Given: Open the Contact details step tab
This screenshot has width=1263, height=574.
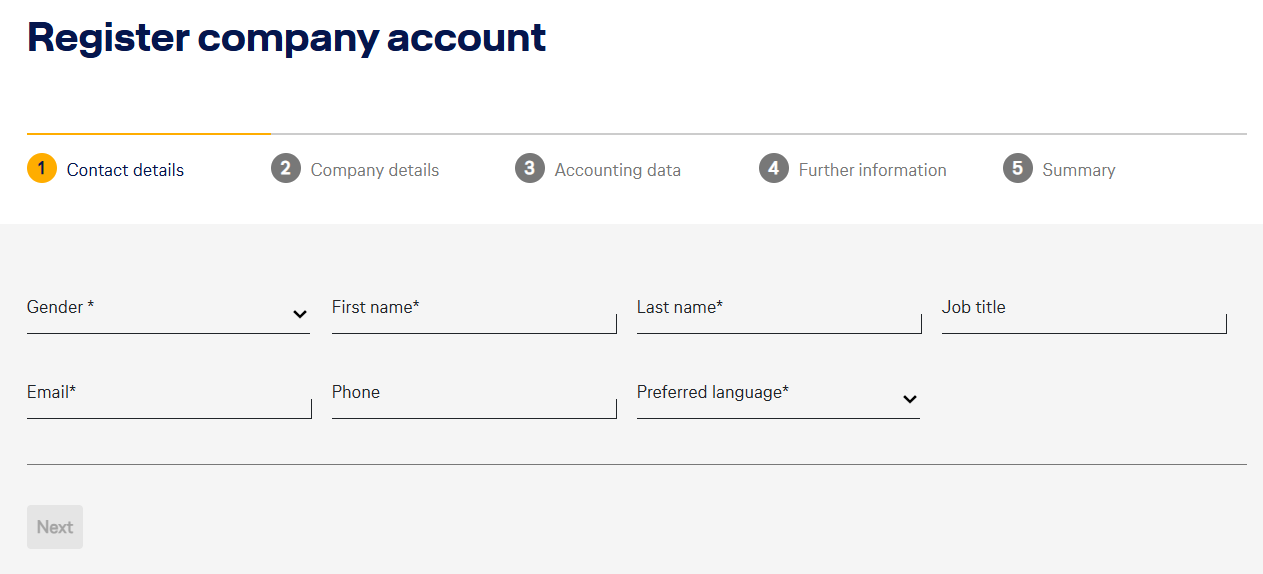Looking at the screenshot, I should point(125,170).
